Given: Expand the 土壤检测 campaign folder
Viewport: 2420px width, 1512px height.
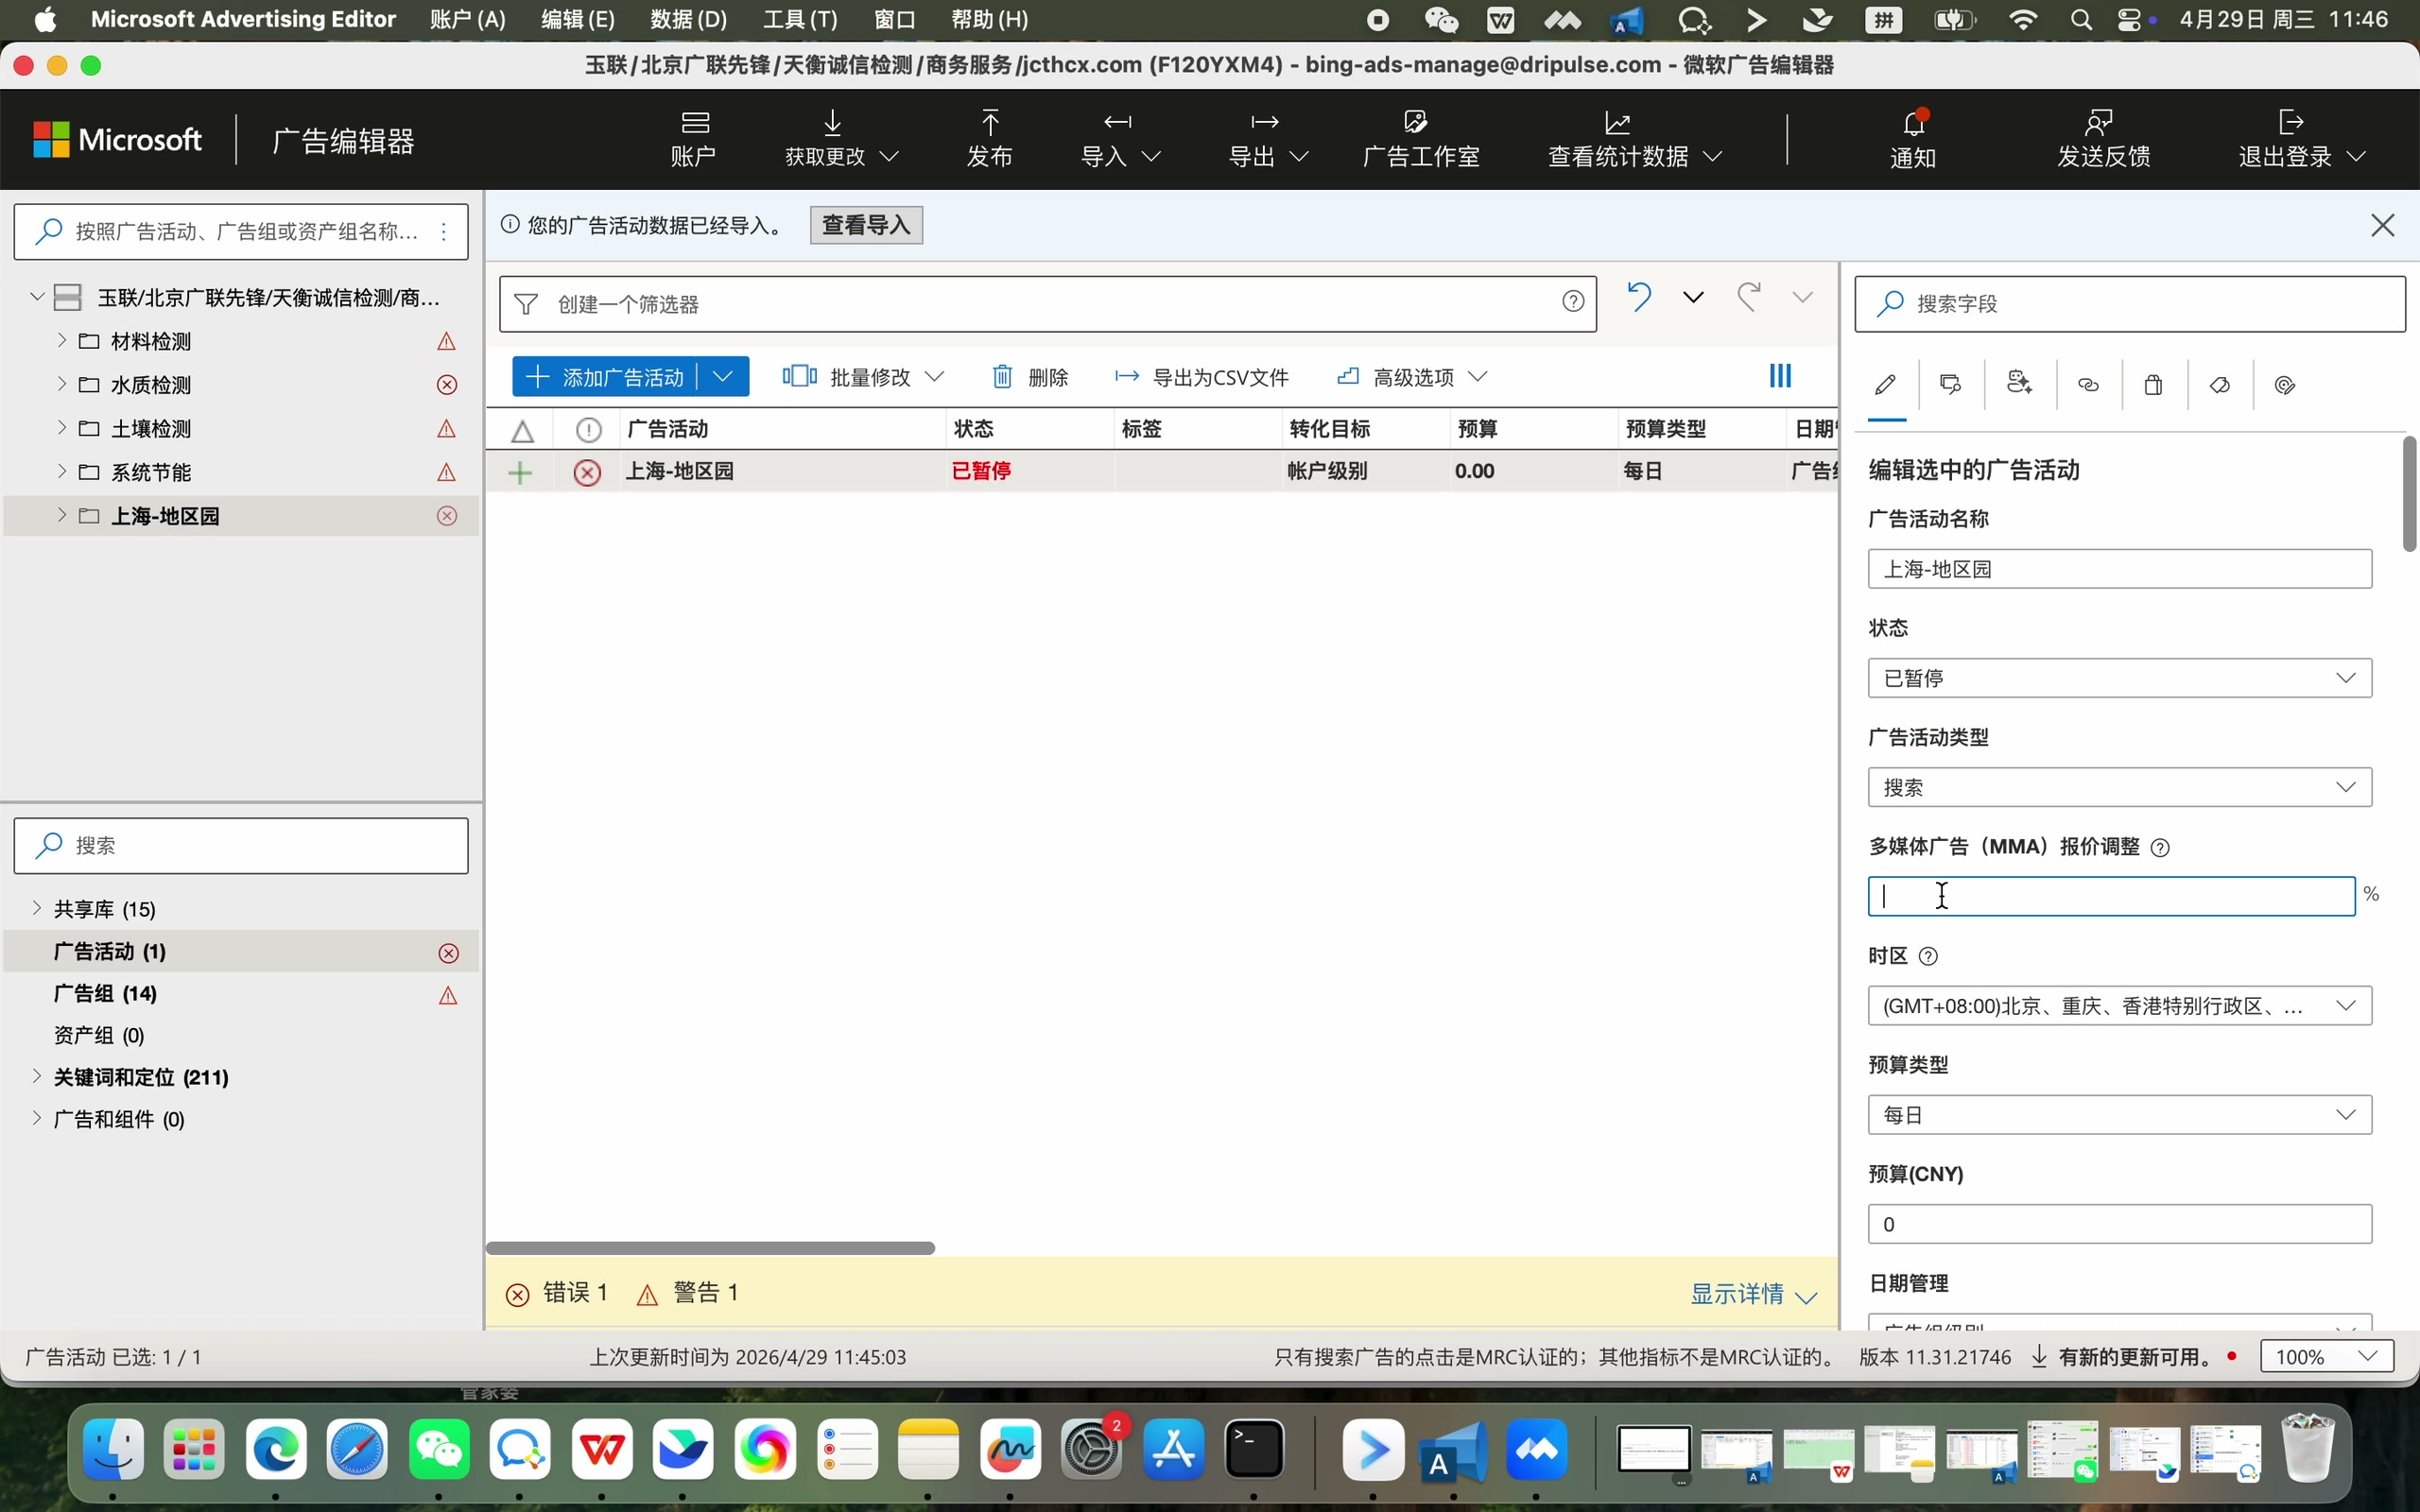Looking at the screenshot, I should click(x=62, y=428).
